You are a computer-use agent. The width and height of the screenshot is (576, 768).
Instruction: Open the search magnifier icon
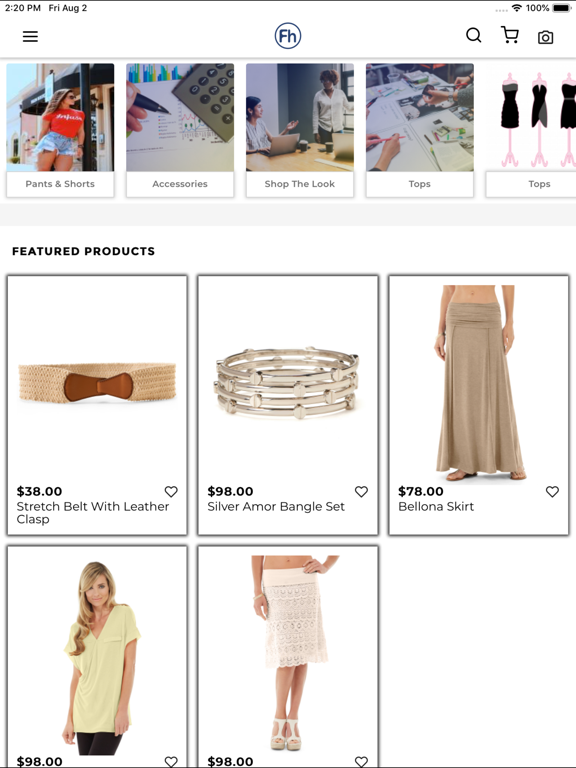coord(474,35)
